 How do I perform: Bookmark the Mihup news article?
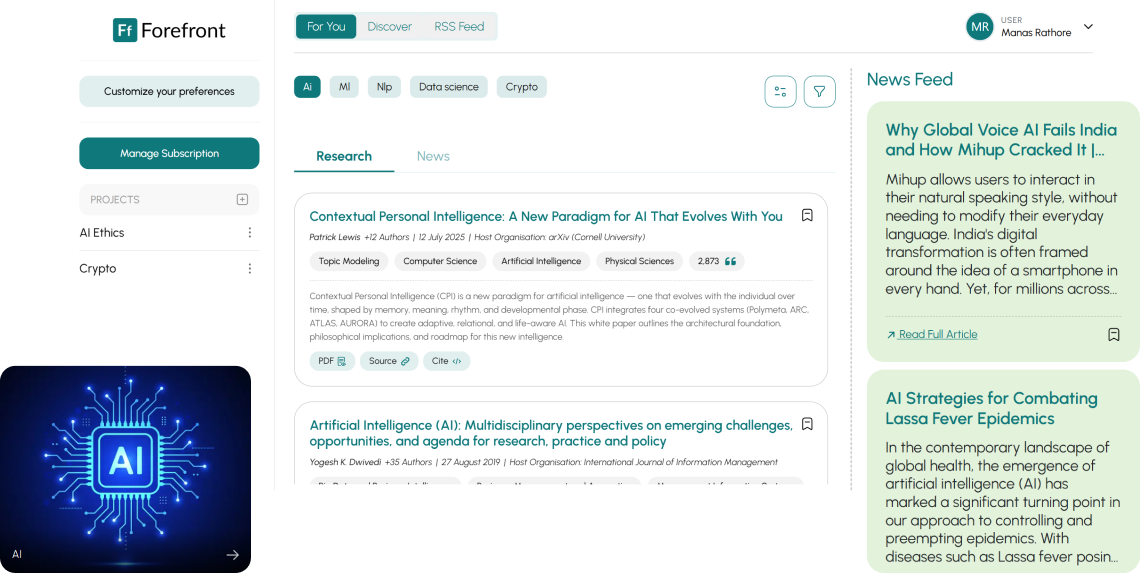(1113, 335)
